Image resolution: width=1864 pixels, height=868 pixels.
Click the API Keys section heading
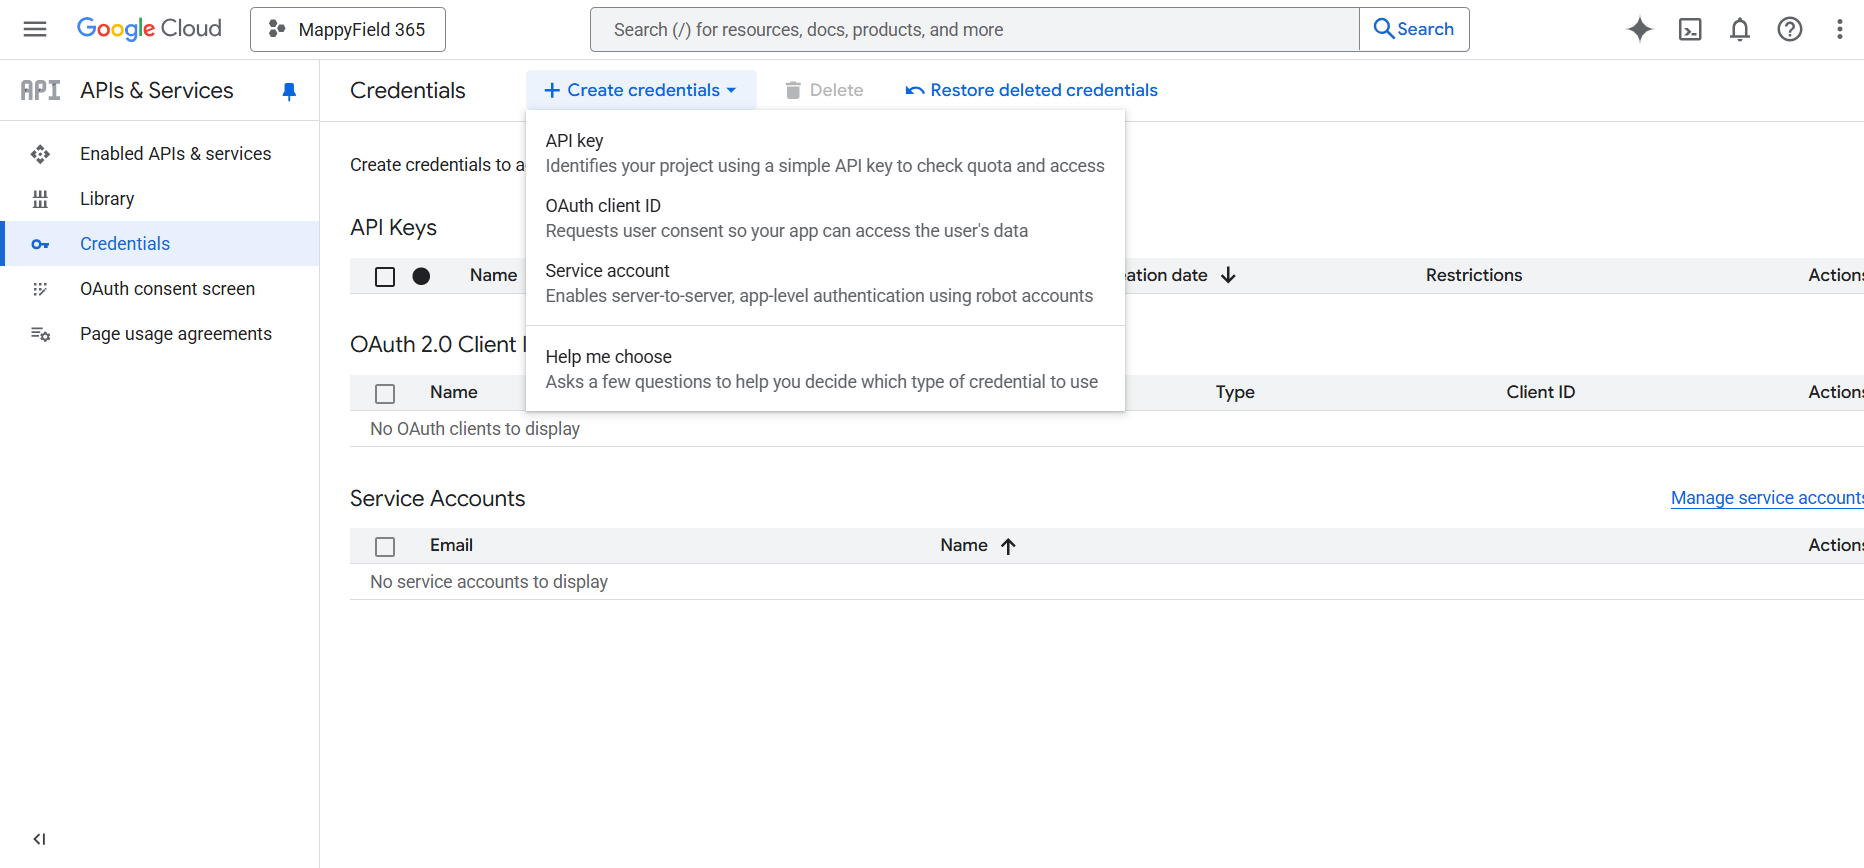[394, 227]
